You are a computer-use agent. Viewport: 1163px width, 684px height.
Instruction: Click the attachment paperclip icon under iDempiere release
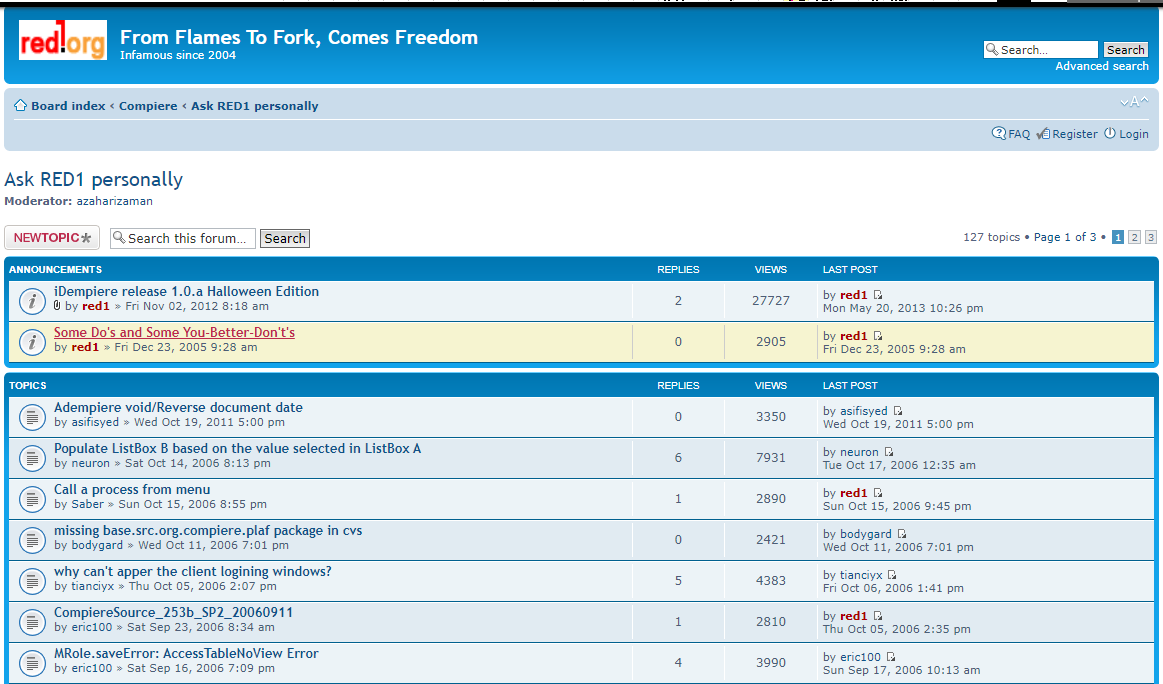[x=57, y=306]
